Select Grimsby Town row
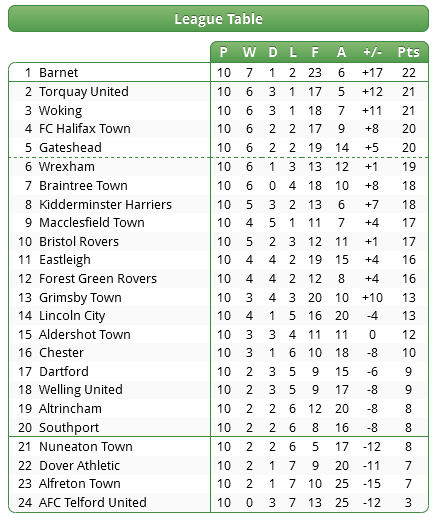 click(218, 297)
